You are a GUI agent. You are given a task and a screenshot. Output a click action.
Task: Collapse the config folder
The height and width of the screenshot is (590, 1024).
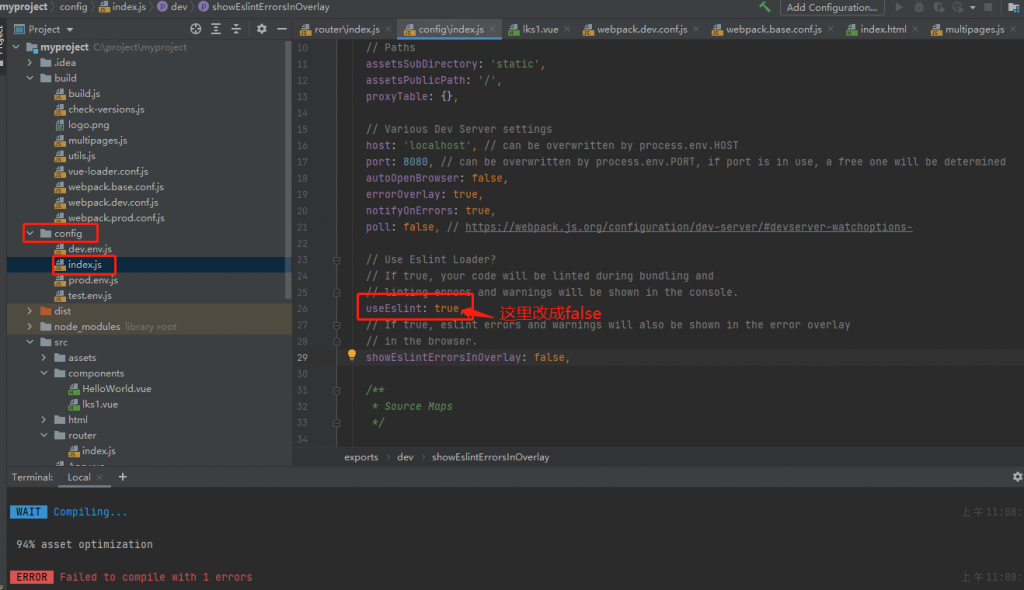click(x=30, y=233)
